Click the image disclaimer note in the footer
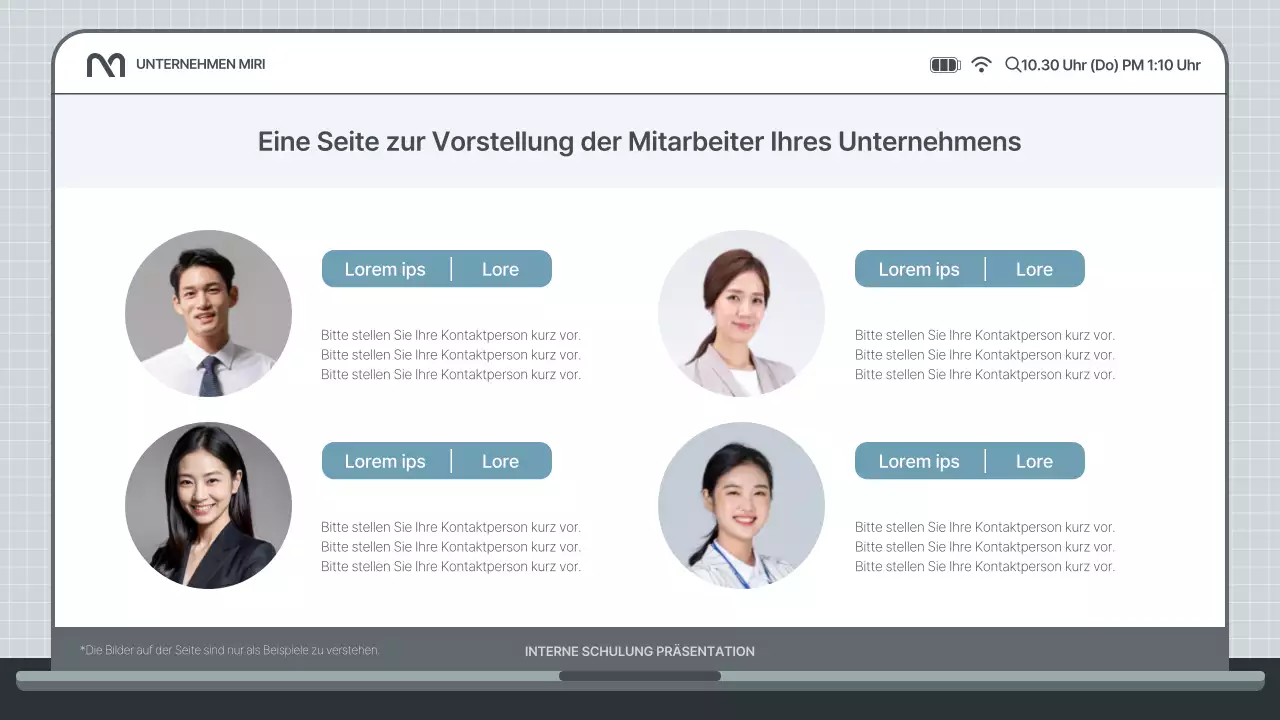The height and width of the screenshot is (720, 1280). coord(229,650)
